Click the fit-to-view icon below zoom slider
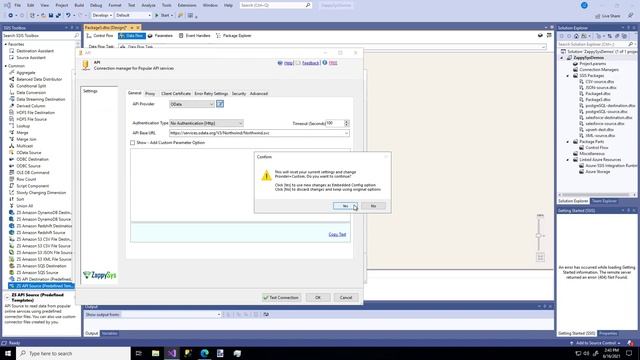 (540, 257)
